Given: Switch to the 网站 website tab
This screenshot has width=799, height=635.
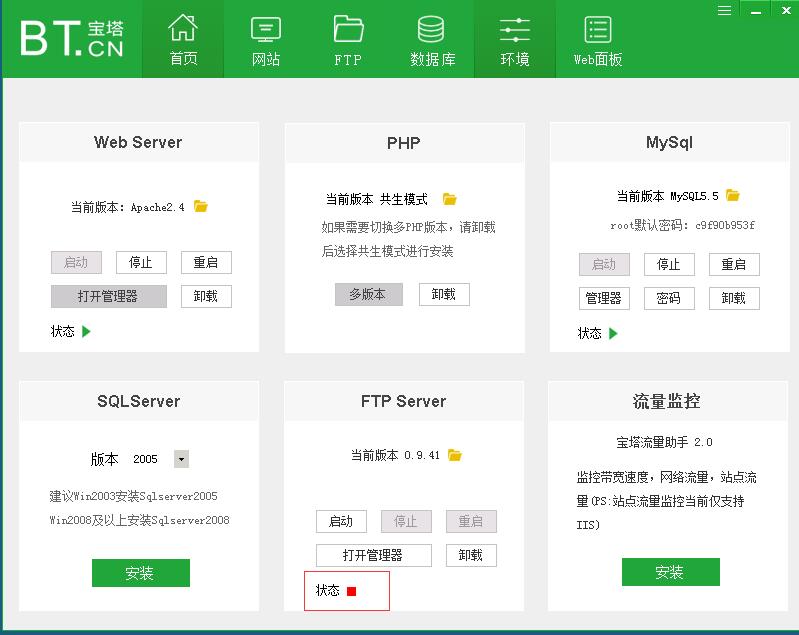Looking at the screenshot, I should [265, 39].
